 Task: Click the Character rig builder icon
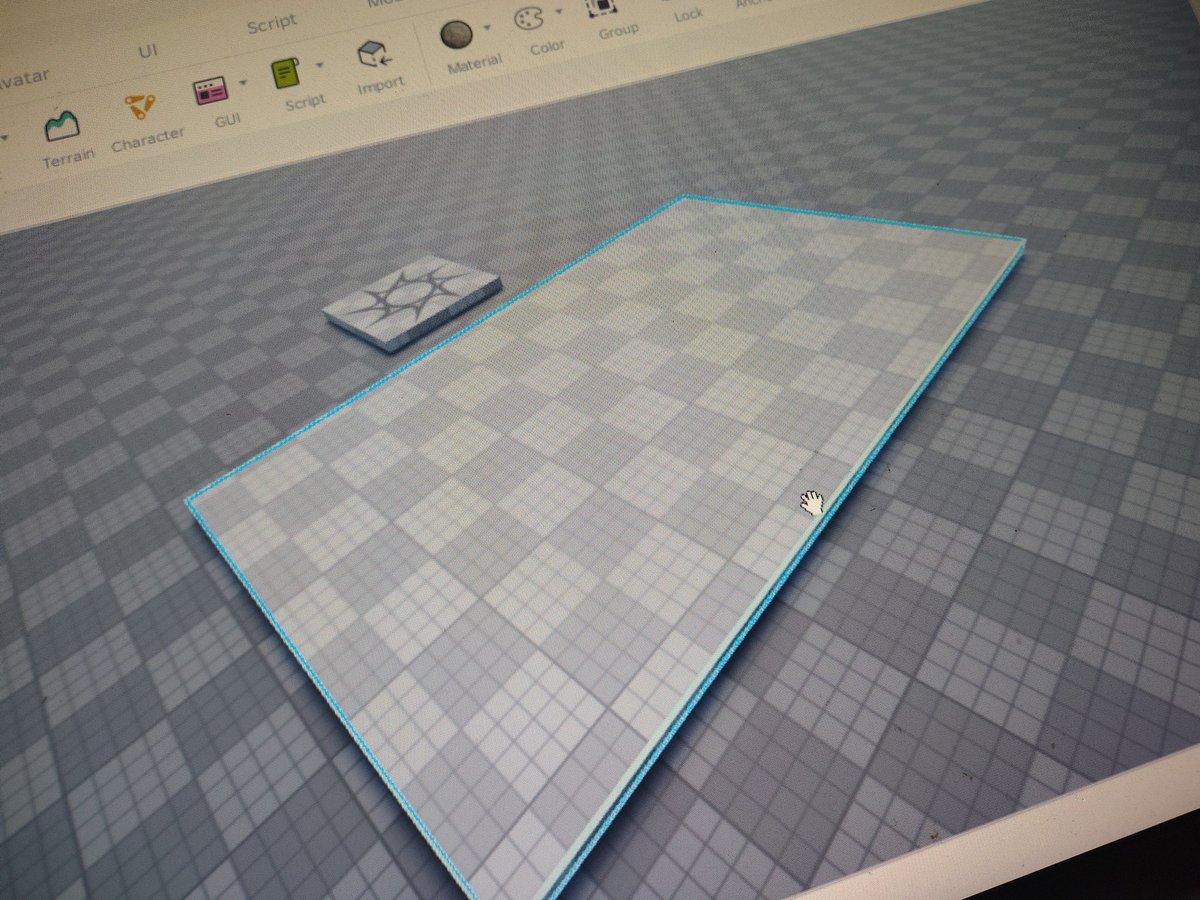pyautogui.click(x=139, y=107)
